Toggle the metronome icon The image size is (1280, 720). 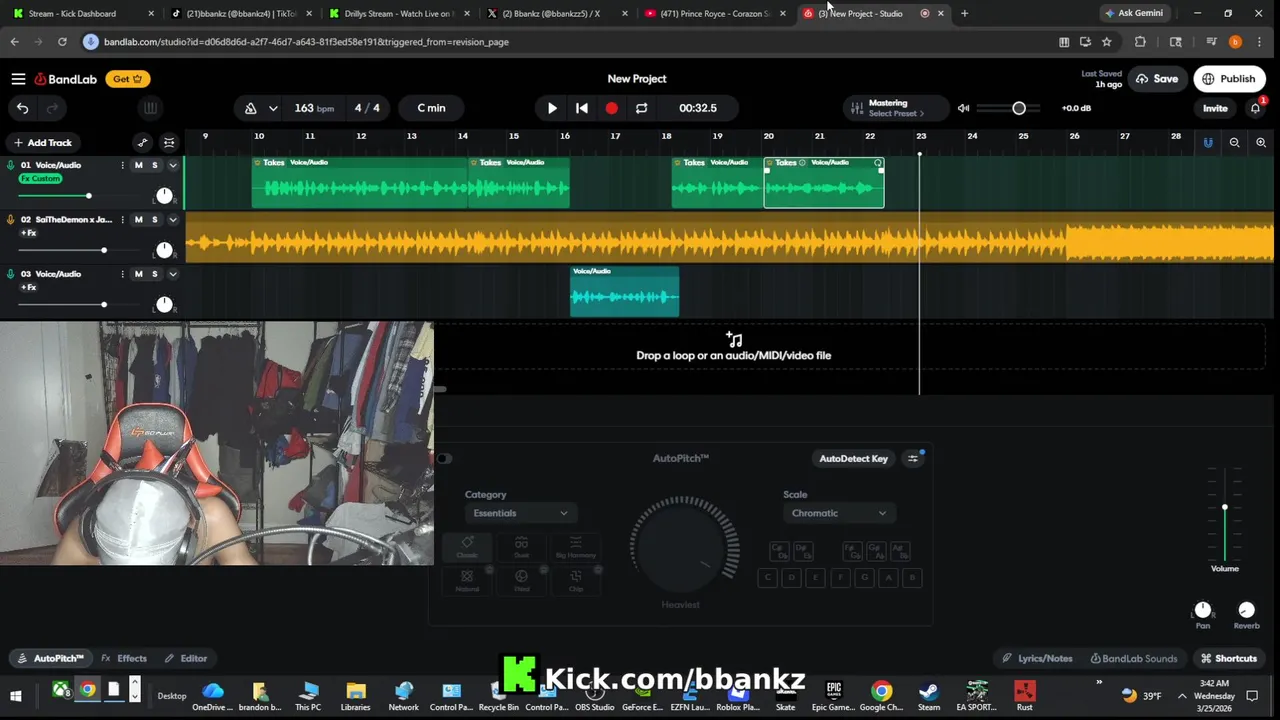(251, 108)
